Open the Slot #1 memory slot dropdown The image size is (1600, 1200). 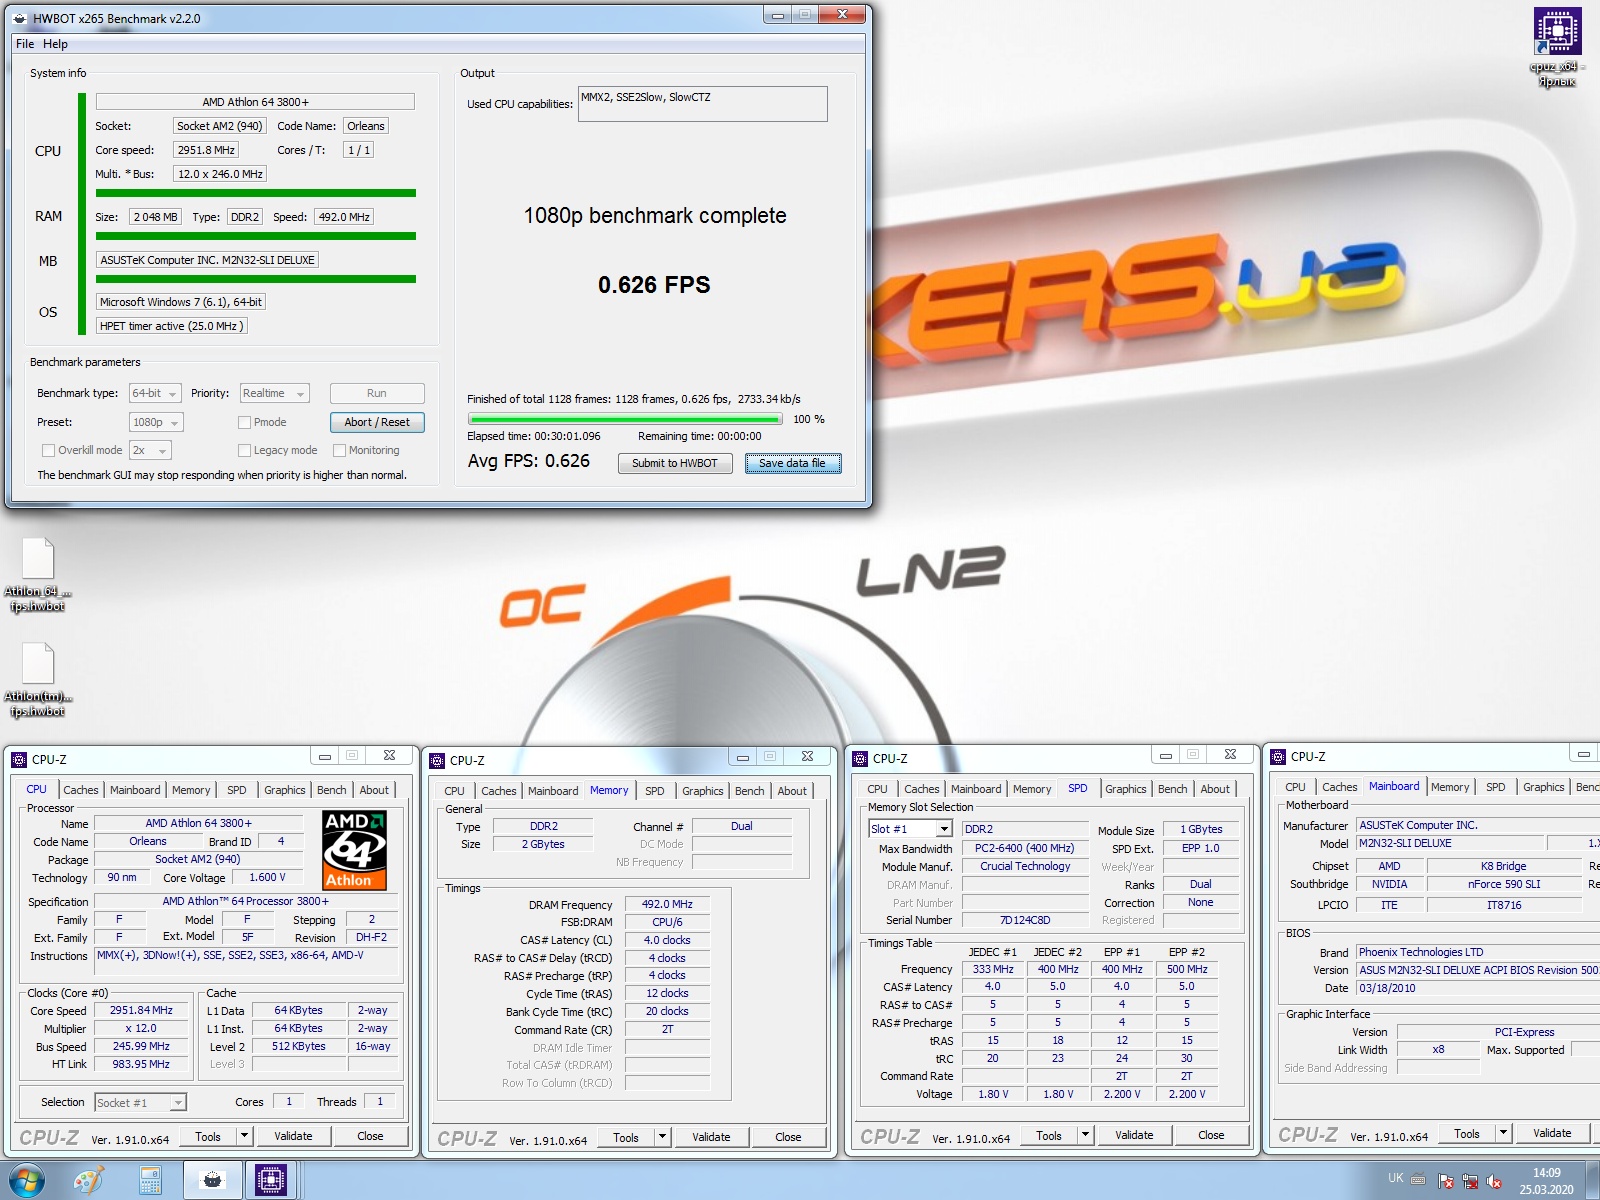[910, 829]
